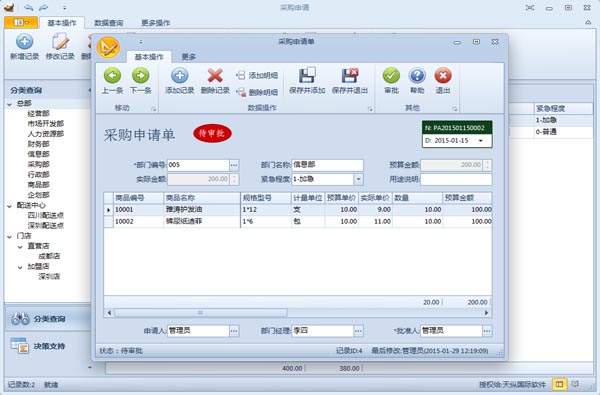Click fullscreen icon in main title bar
Screen dimensions: 600x395
[x=530, y=8]
